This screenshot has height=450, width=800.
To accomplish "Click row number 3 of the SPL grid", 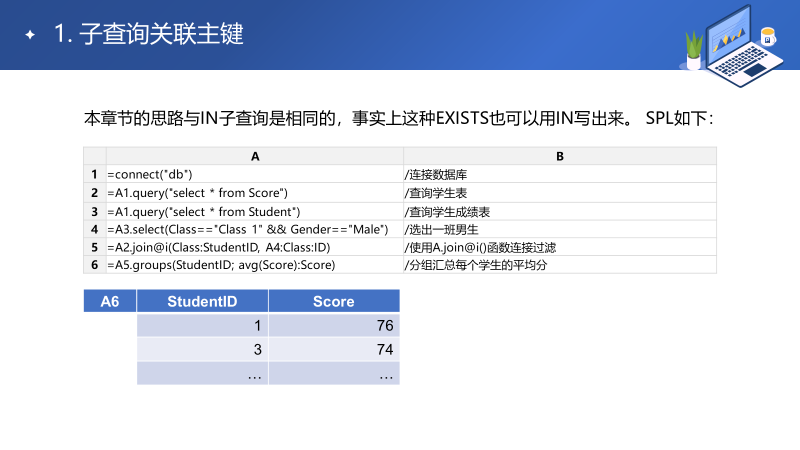I will 94,212.
